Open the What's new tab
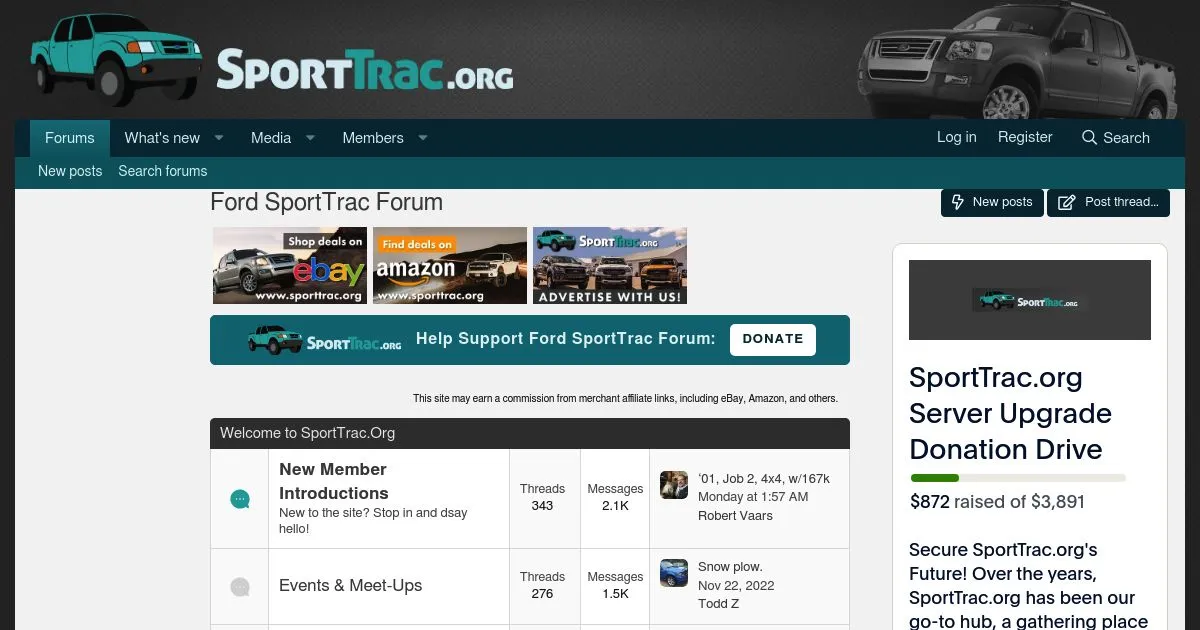The image size is (1200, 630). pos(162,138)
